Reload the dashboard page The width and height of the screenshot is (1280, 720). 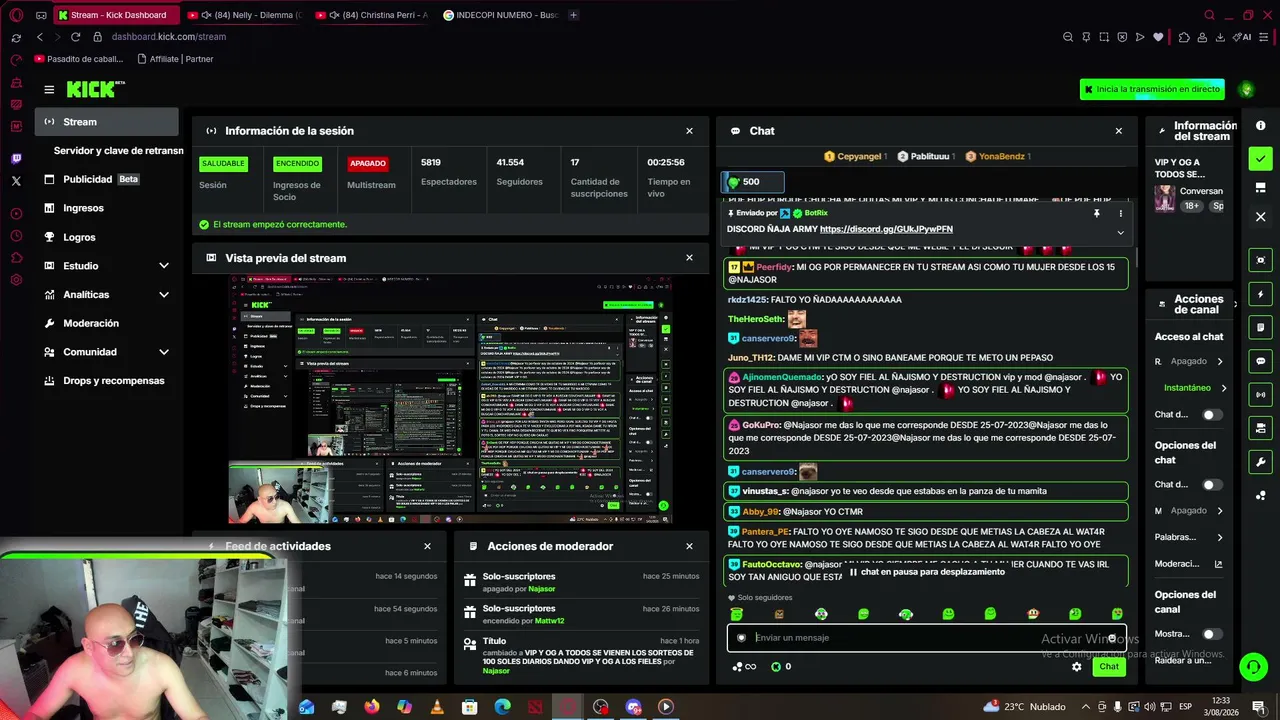[x=75, y=37]
